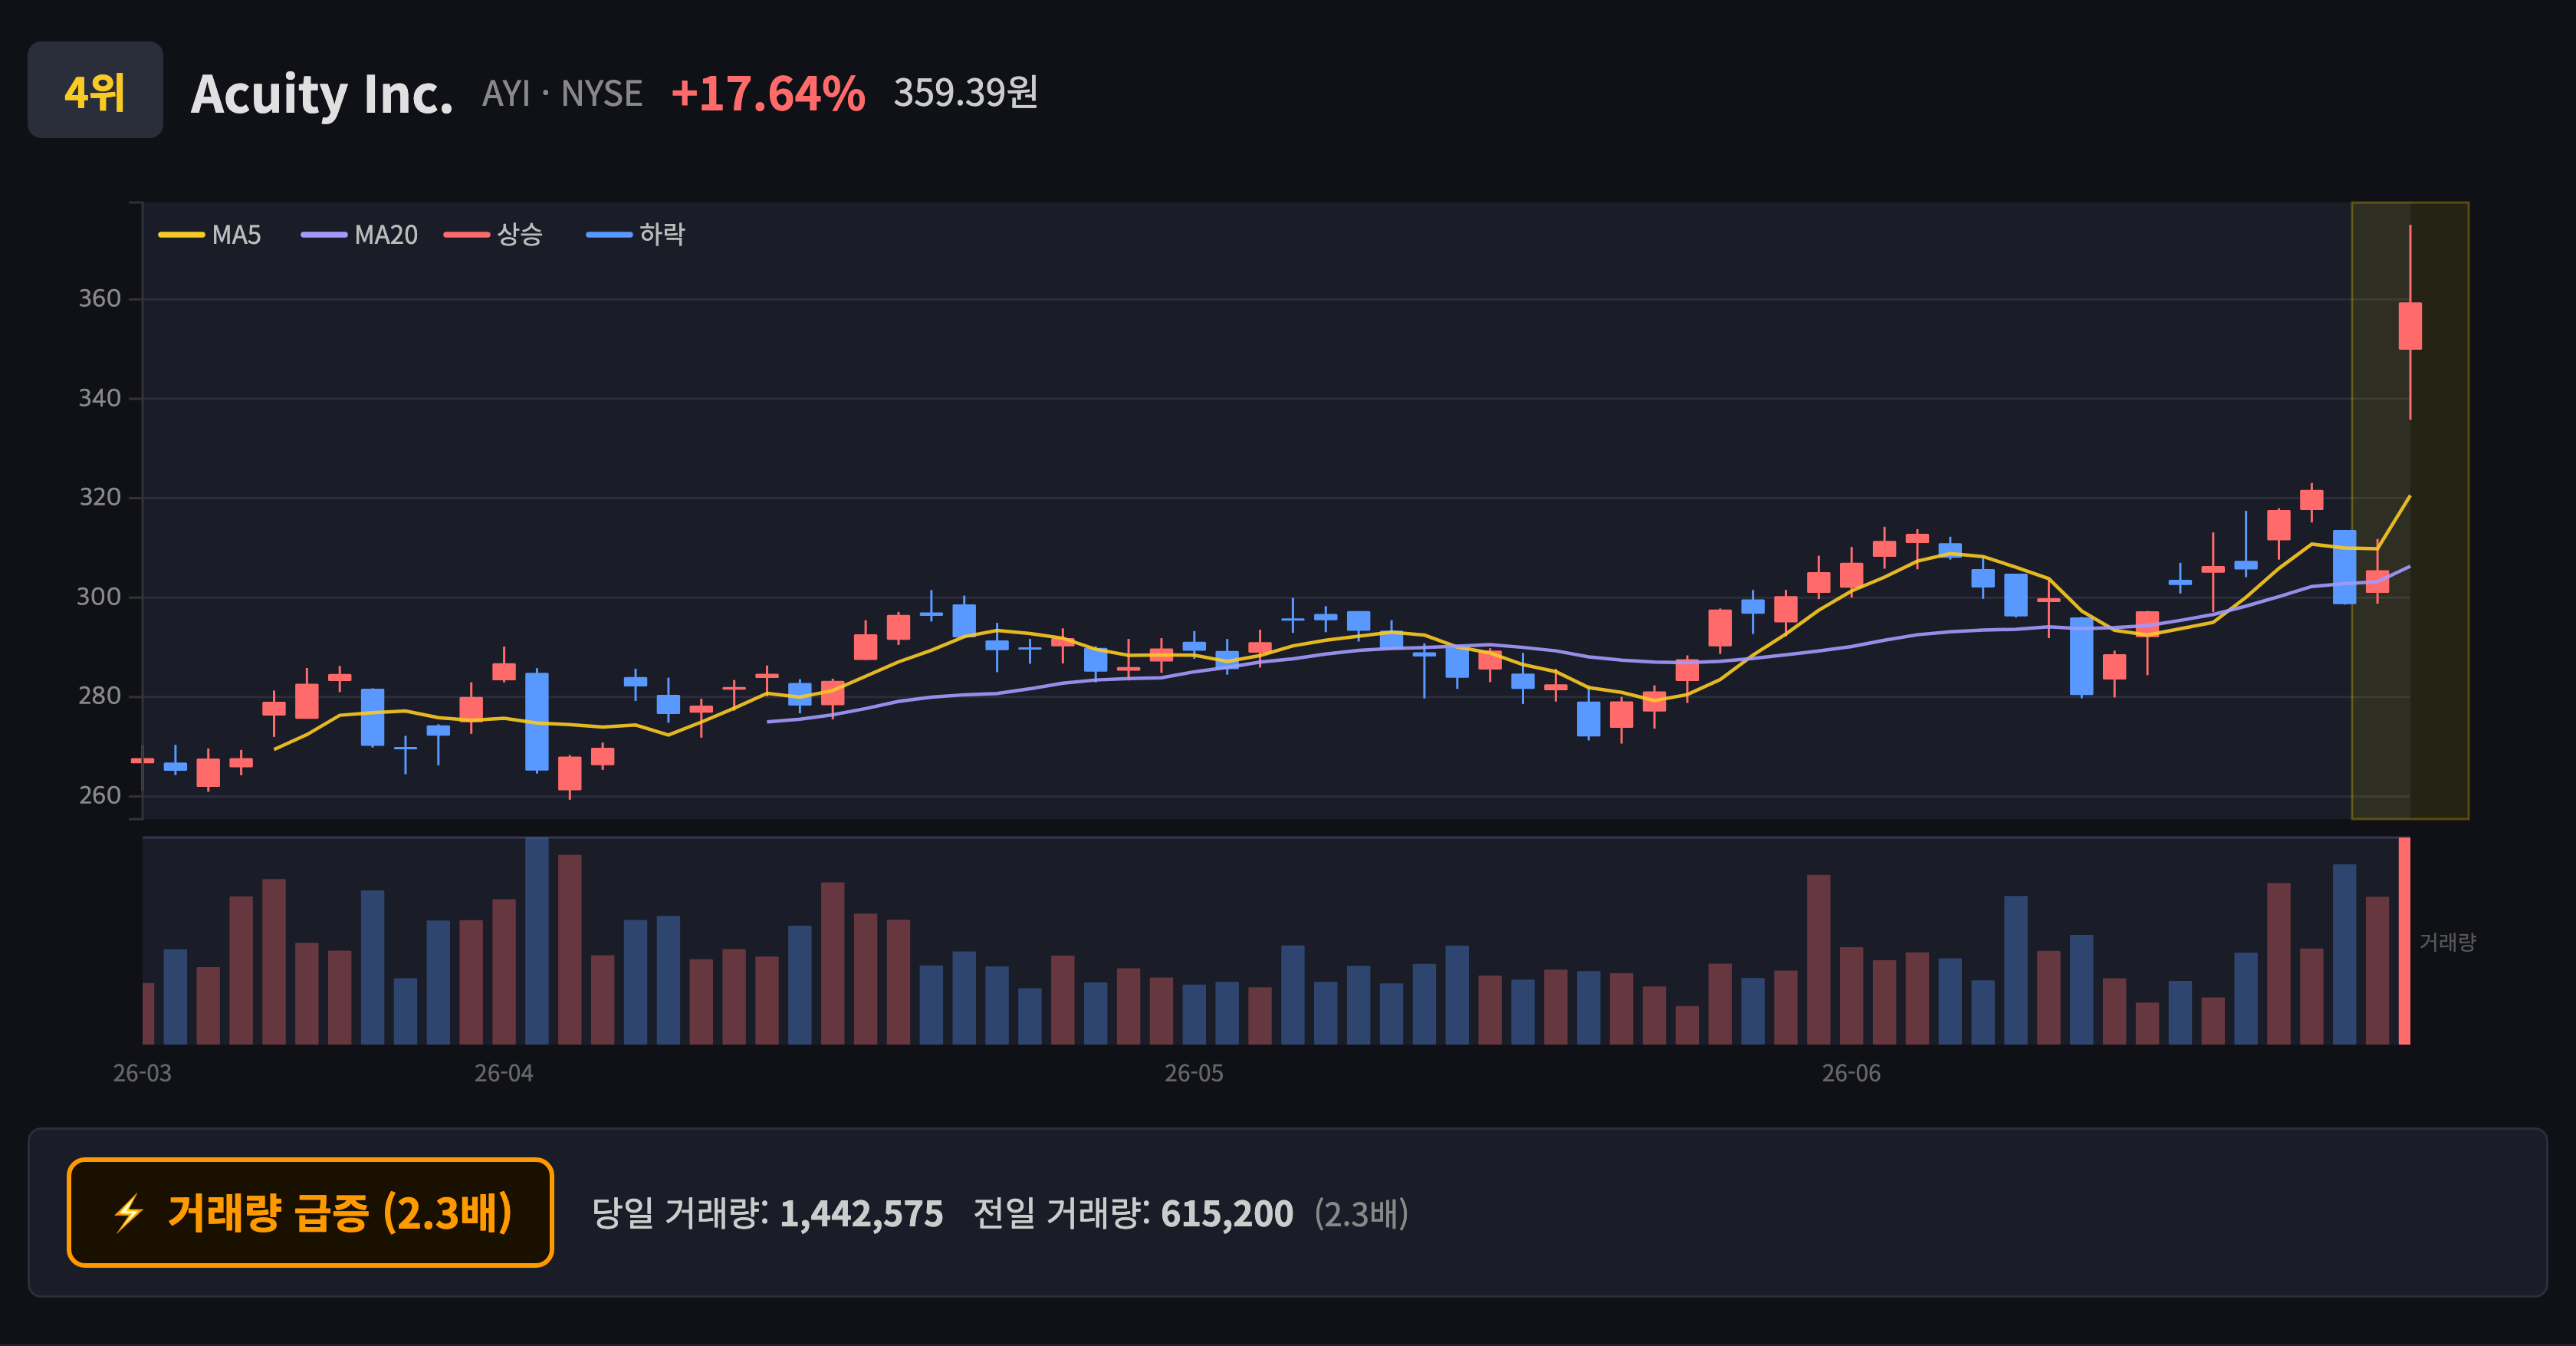Click the 359.39원 price
2576x1346 pixels.
(965, 93)
